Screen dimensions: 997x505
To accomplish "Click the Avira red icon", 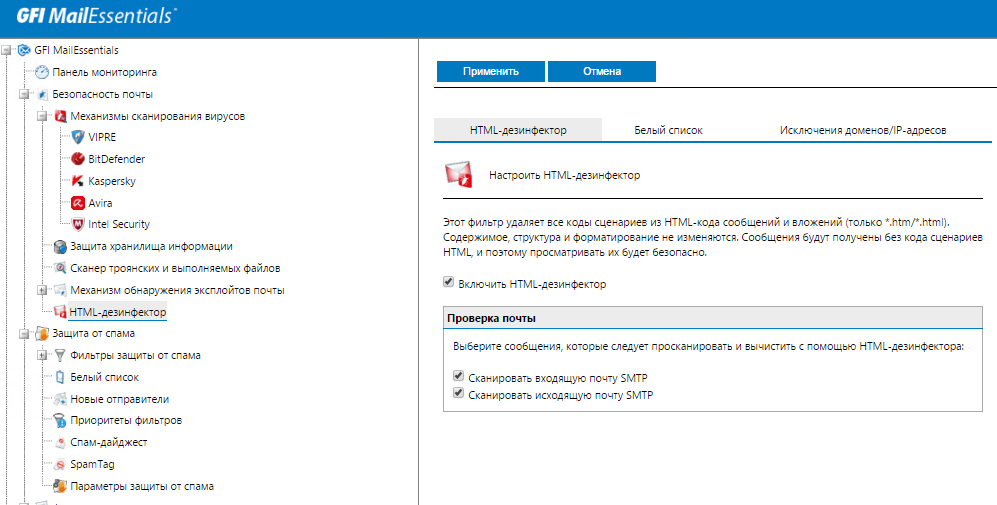I will [78, 203].
